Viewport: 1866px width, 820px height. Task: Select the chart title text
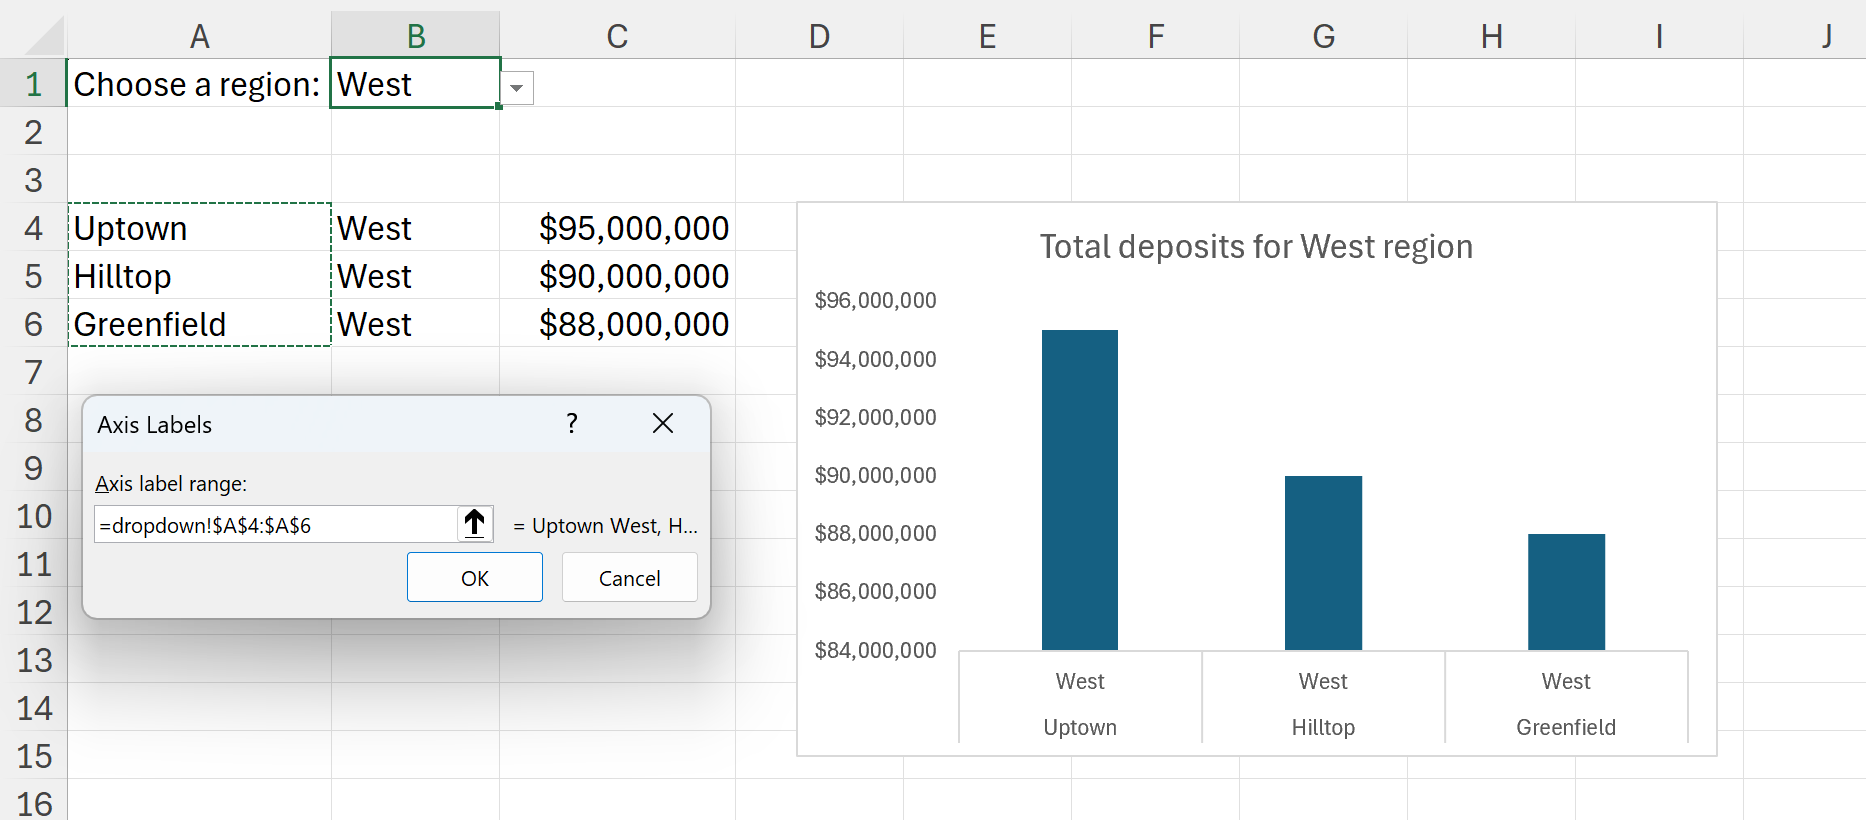click(x=1255, y=247)
